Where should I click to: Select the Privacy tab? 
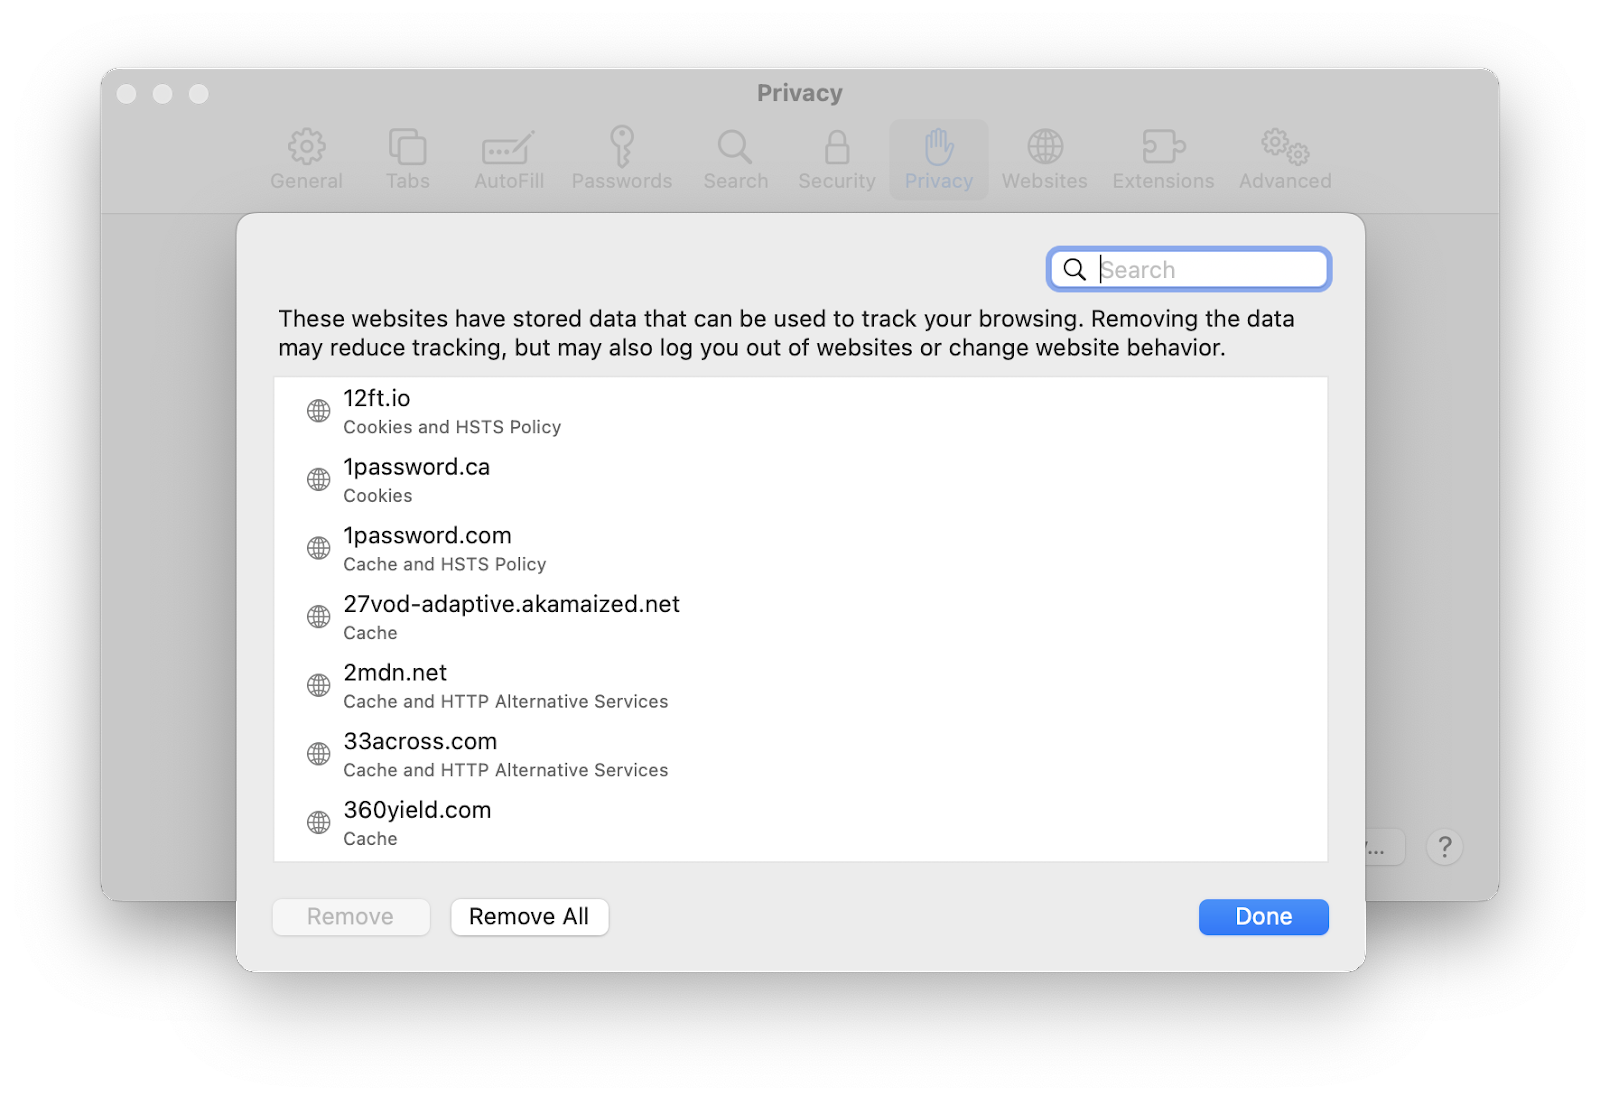click(938, 158)
